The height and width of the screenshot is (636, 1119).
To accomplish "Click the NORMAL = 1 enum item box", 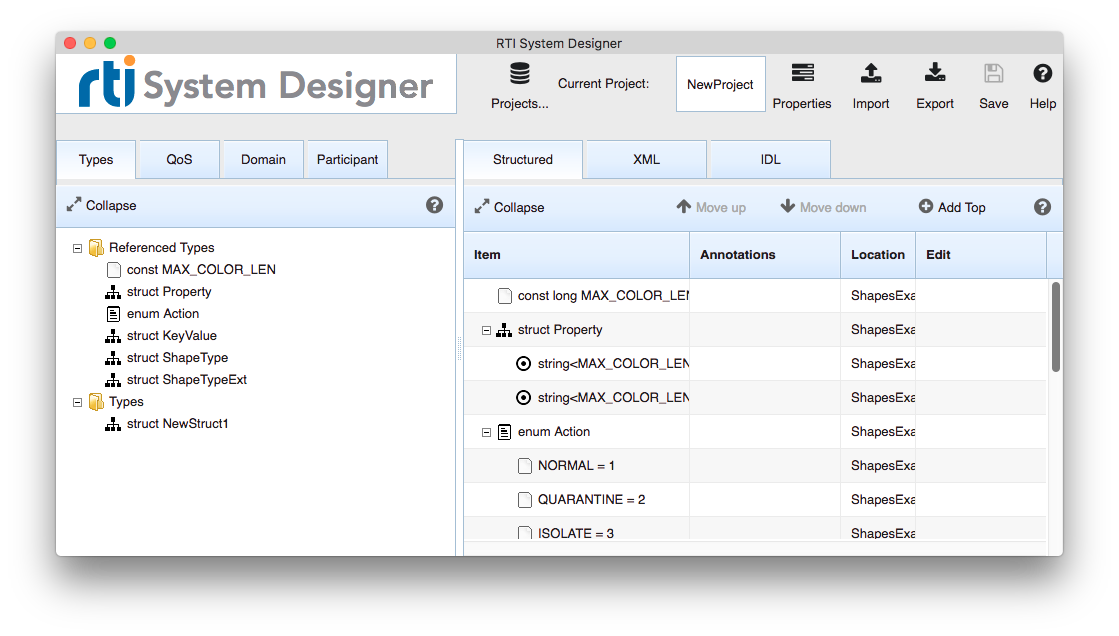I will tap(525, 466).
